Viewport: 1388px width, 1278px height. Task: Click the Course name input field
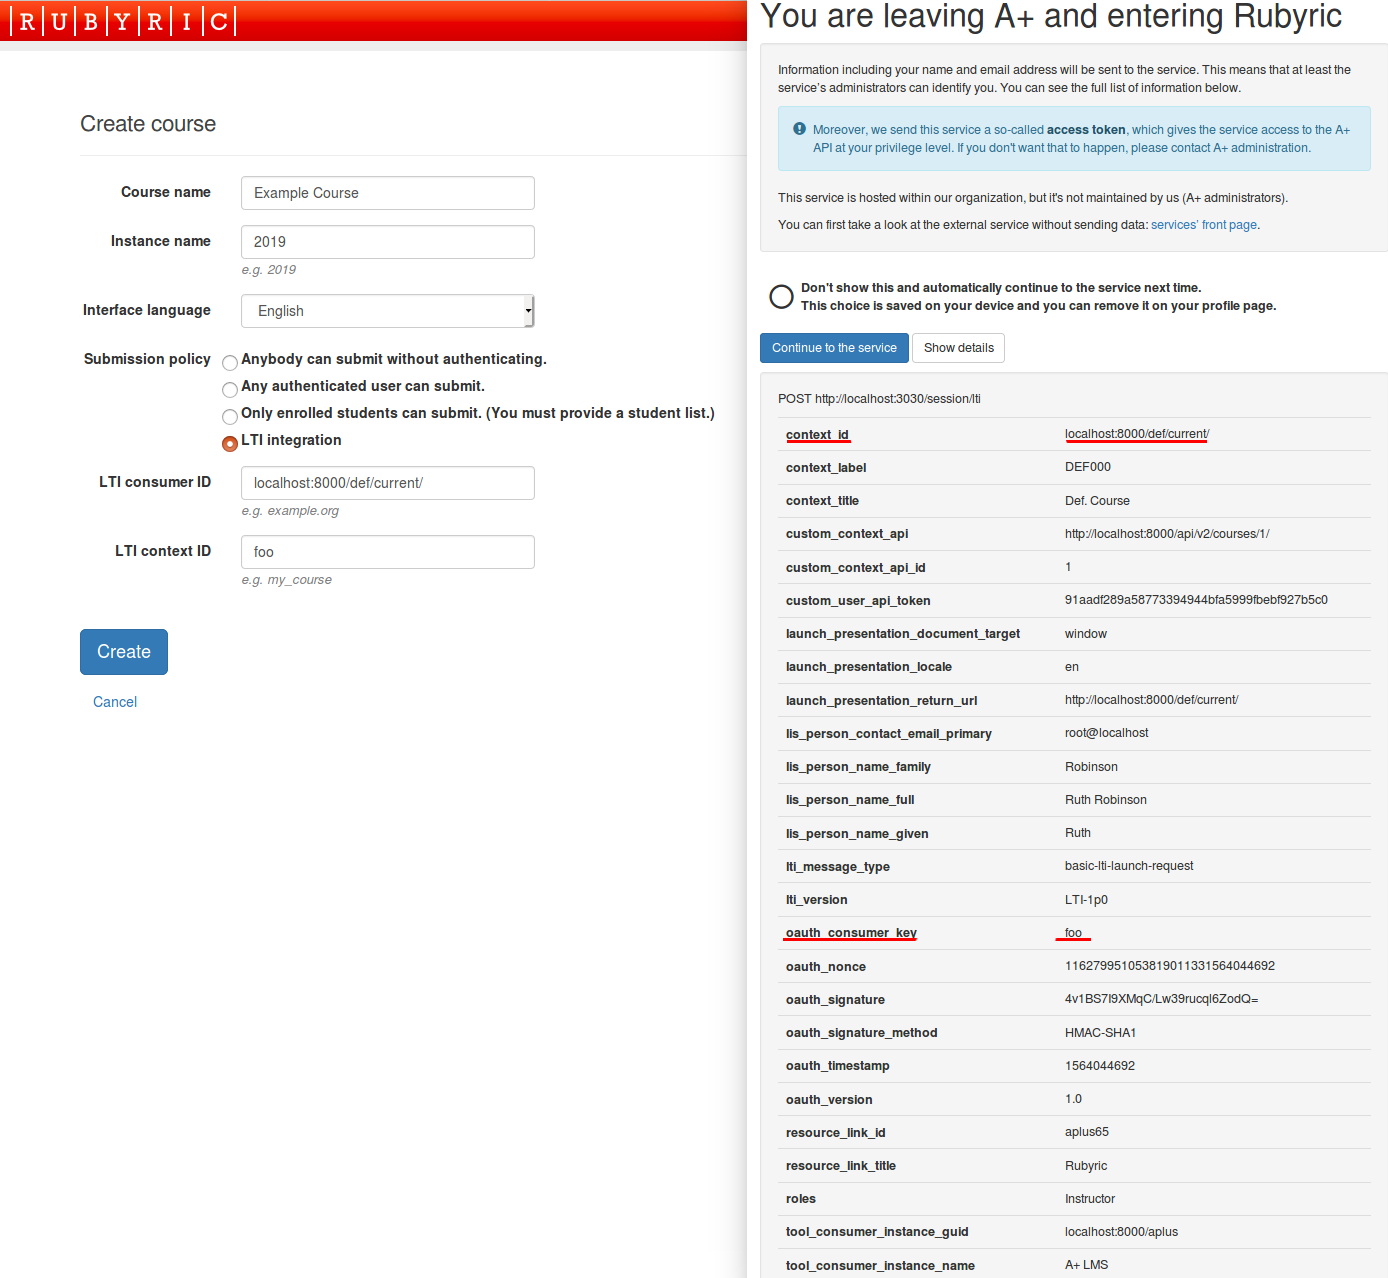388,193
